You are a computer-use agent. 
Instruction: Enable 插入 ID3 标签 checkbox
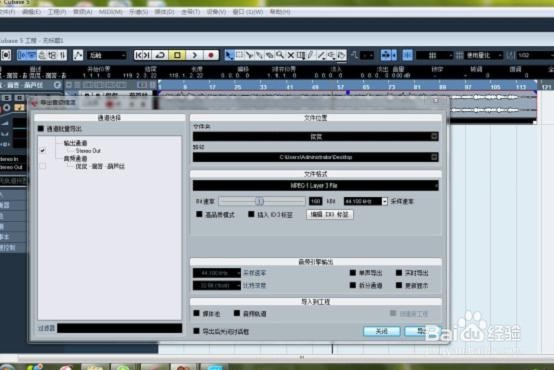(x=251, y=214)
